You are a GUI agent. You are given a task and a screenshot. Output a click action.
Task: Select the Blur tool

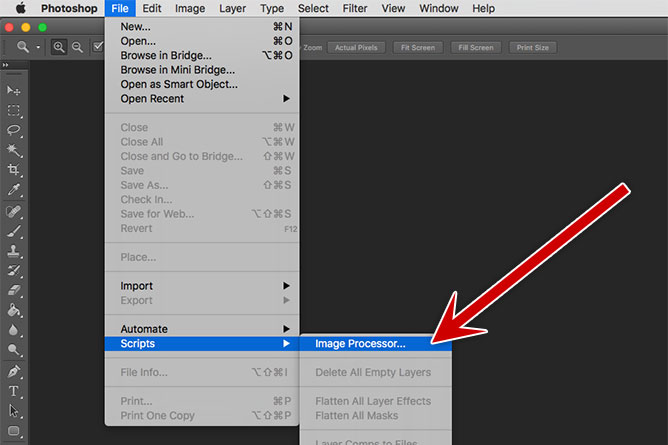(14, 330)
